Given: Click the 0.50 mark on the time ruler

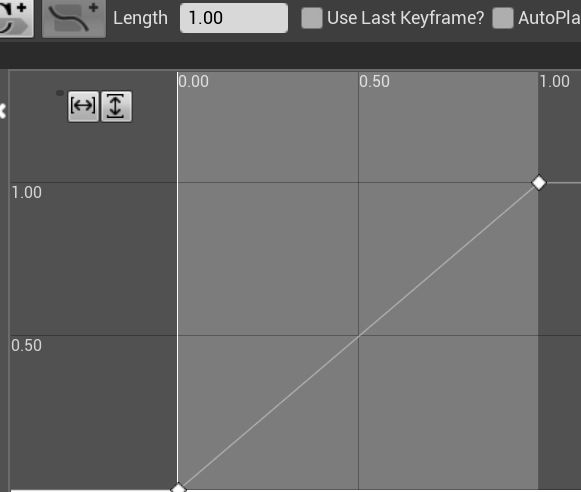Looking at the screenshot, I should [374, 82].
